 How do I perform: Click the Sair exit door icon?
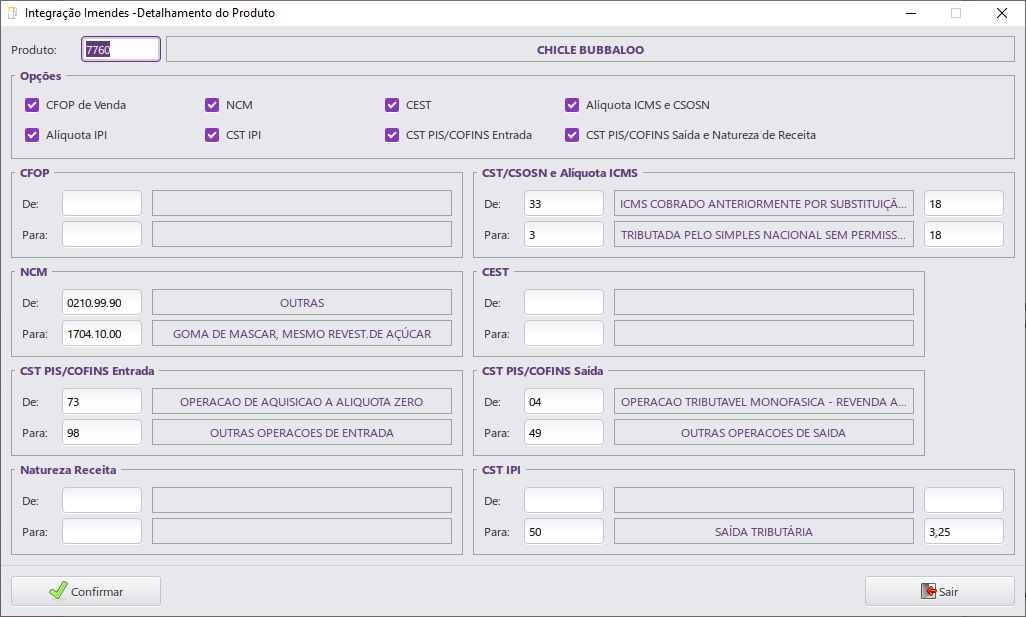tap(928, 591)
